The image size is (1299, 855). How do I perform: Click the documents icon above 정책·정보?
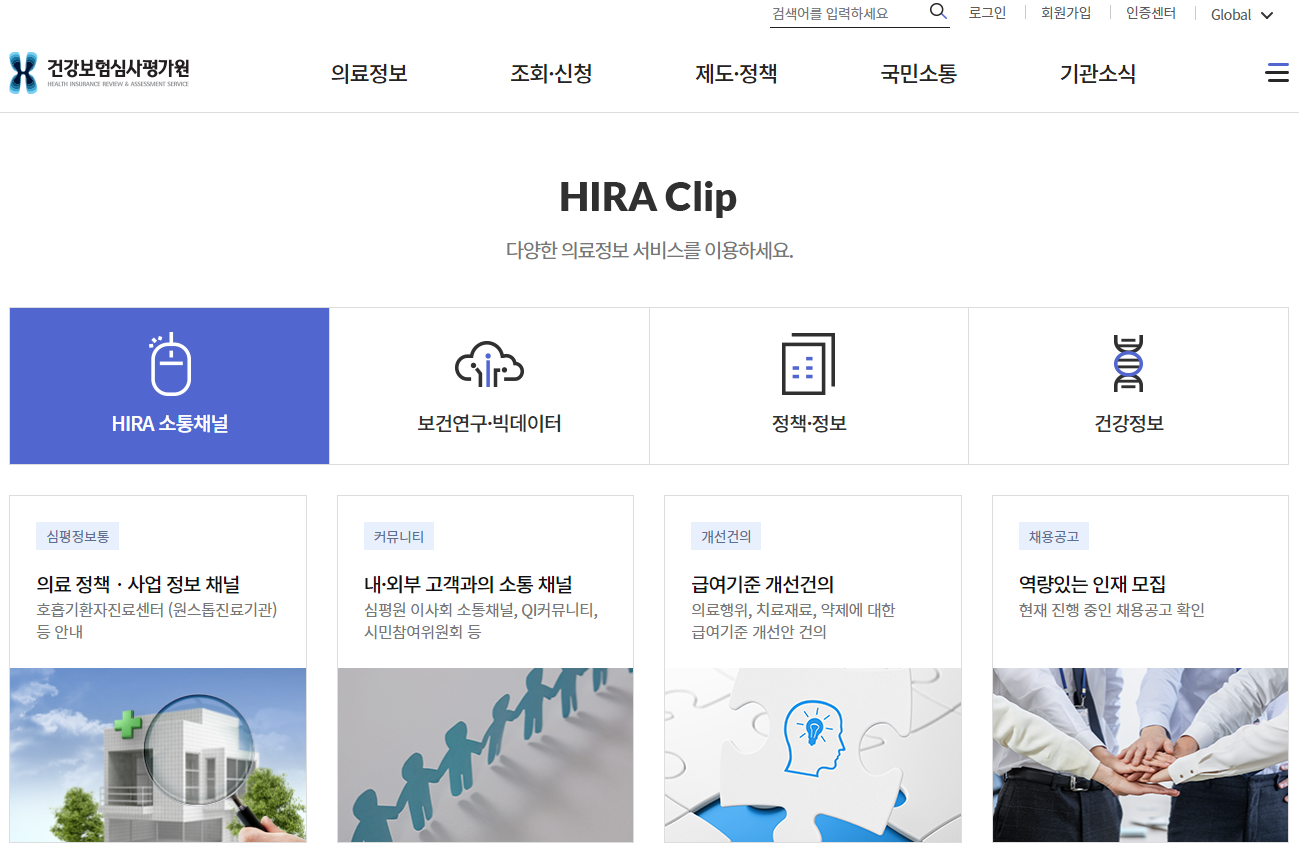pos(808,364)
